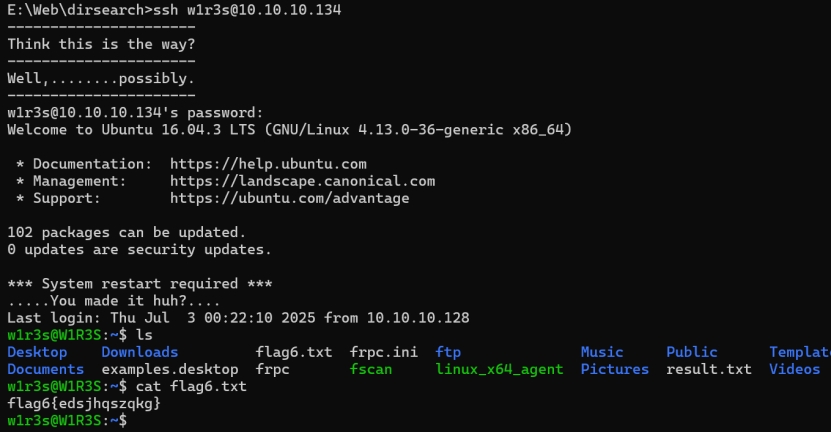Click the linux_x64_agent executable name

pyautogui.click(x=499, y=370)
